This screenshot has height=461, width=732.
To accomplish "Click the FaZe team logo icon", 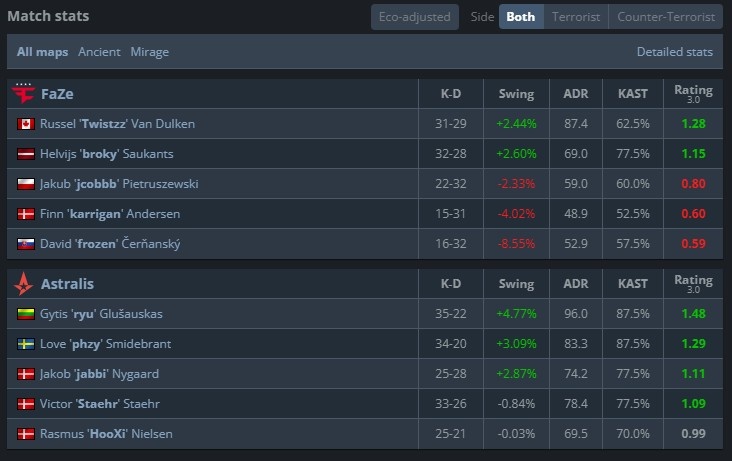I will tap(23, 94).
